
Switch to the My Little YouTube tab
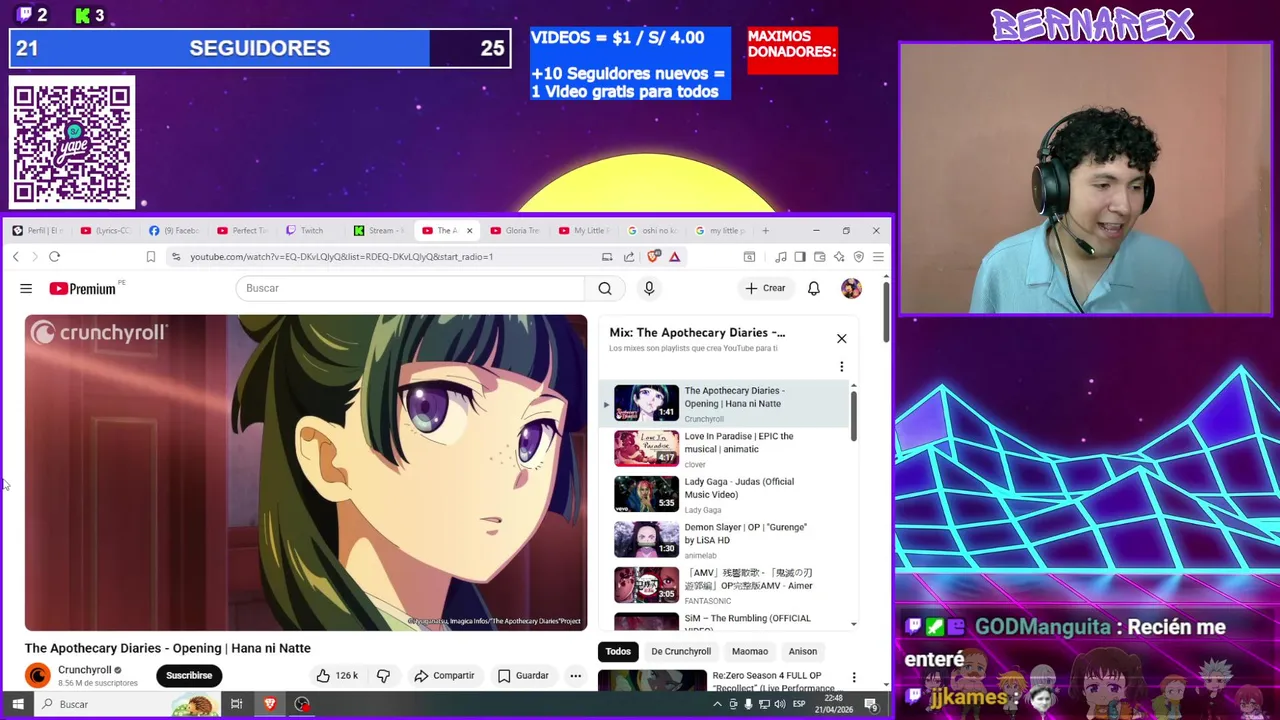pos(584,231)
